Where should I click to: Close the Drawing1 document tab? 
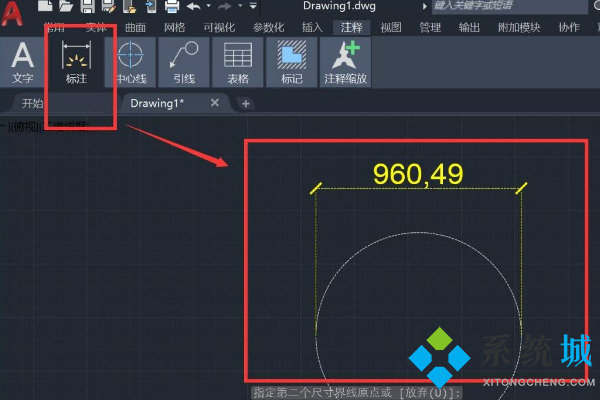pyautogui.click(x=214, y=103)
